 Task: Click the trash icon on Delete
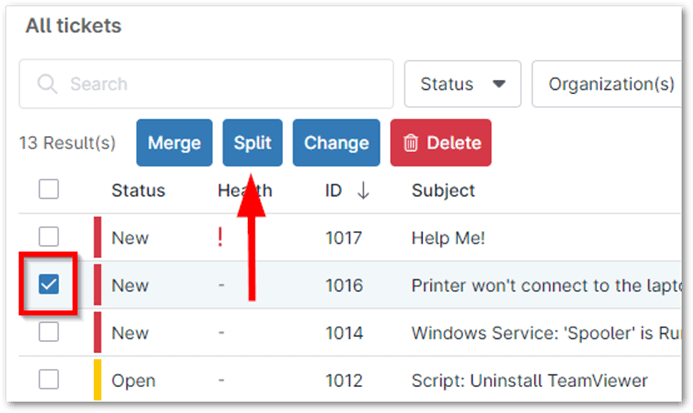pos(411,143)
